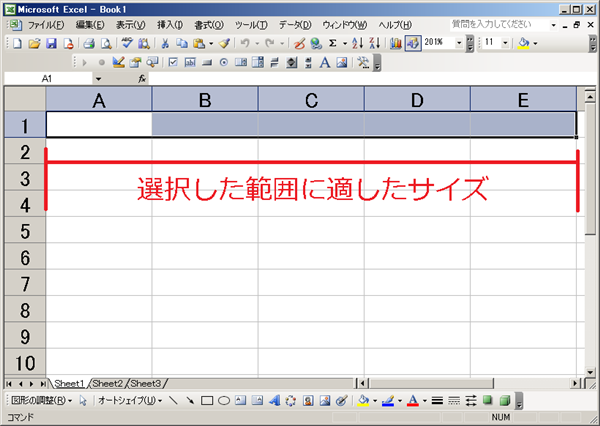Click the last sheet navigation arrow
600x426 pixels.
click(x=42, y=384)
